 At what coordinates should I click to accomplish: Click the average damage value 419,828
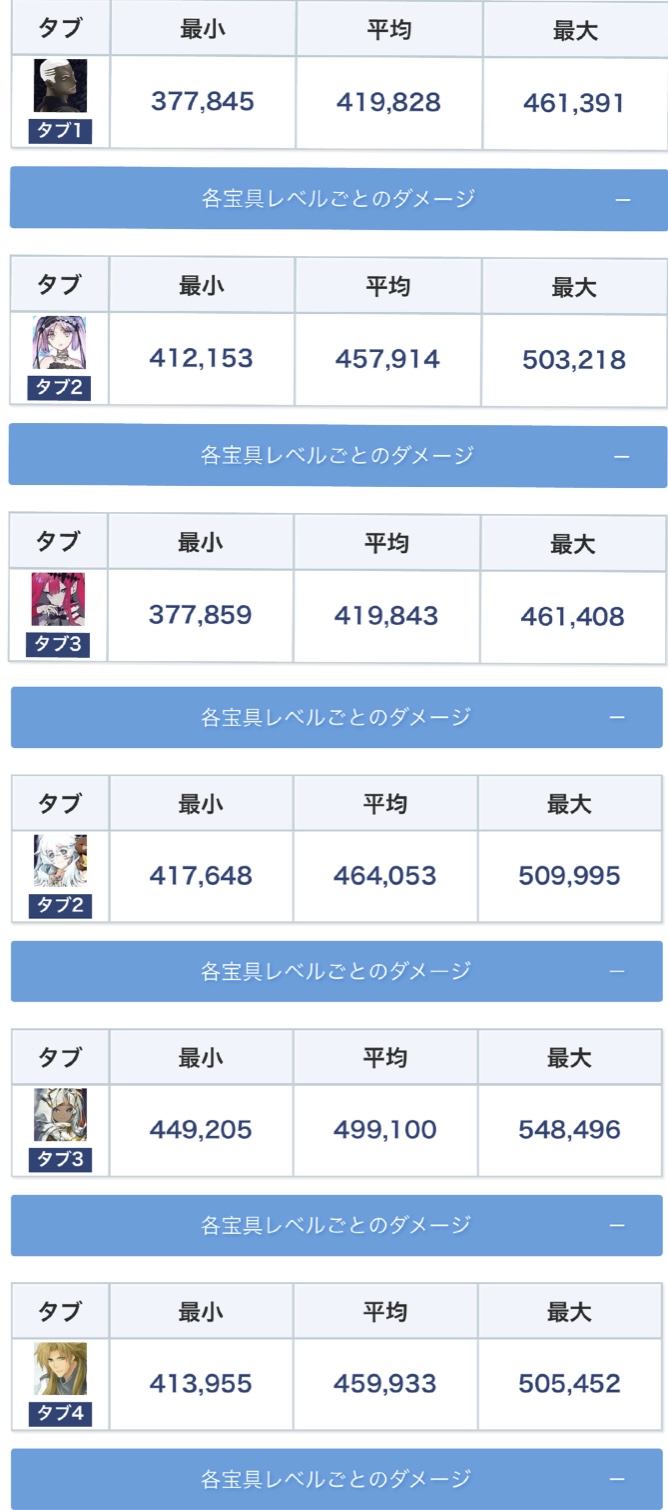tap(389, 102)
